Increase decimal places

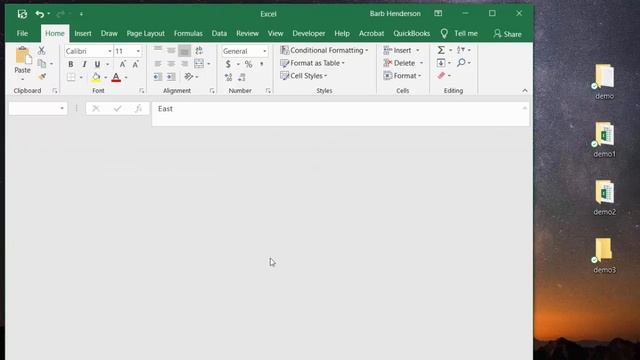click(228, 77)
